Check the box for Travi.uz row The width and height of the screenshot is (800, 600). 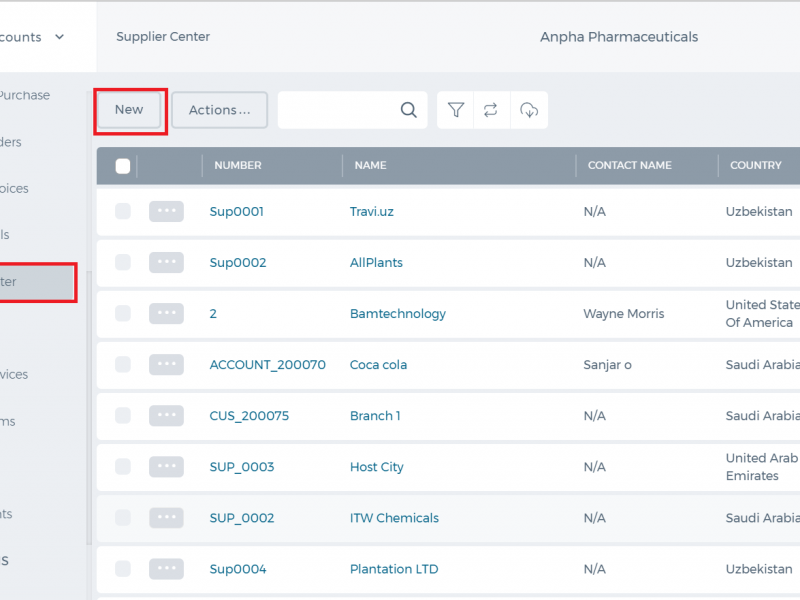(x=123, y=211)
